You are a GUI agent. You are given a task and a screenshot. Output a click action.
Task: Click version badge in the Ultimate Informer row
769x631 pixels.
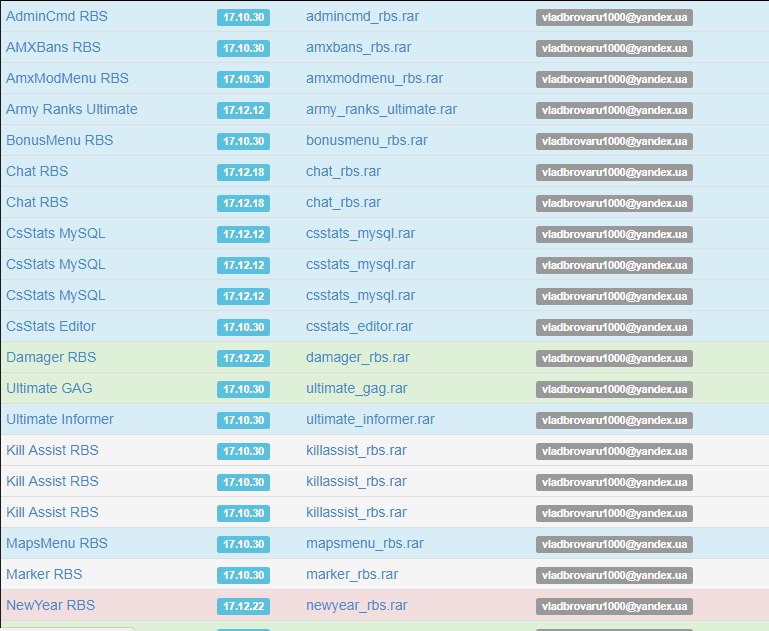[x=243, y=420]
